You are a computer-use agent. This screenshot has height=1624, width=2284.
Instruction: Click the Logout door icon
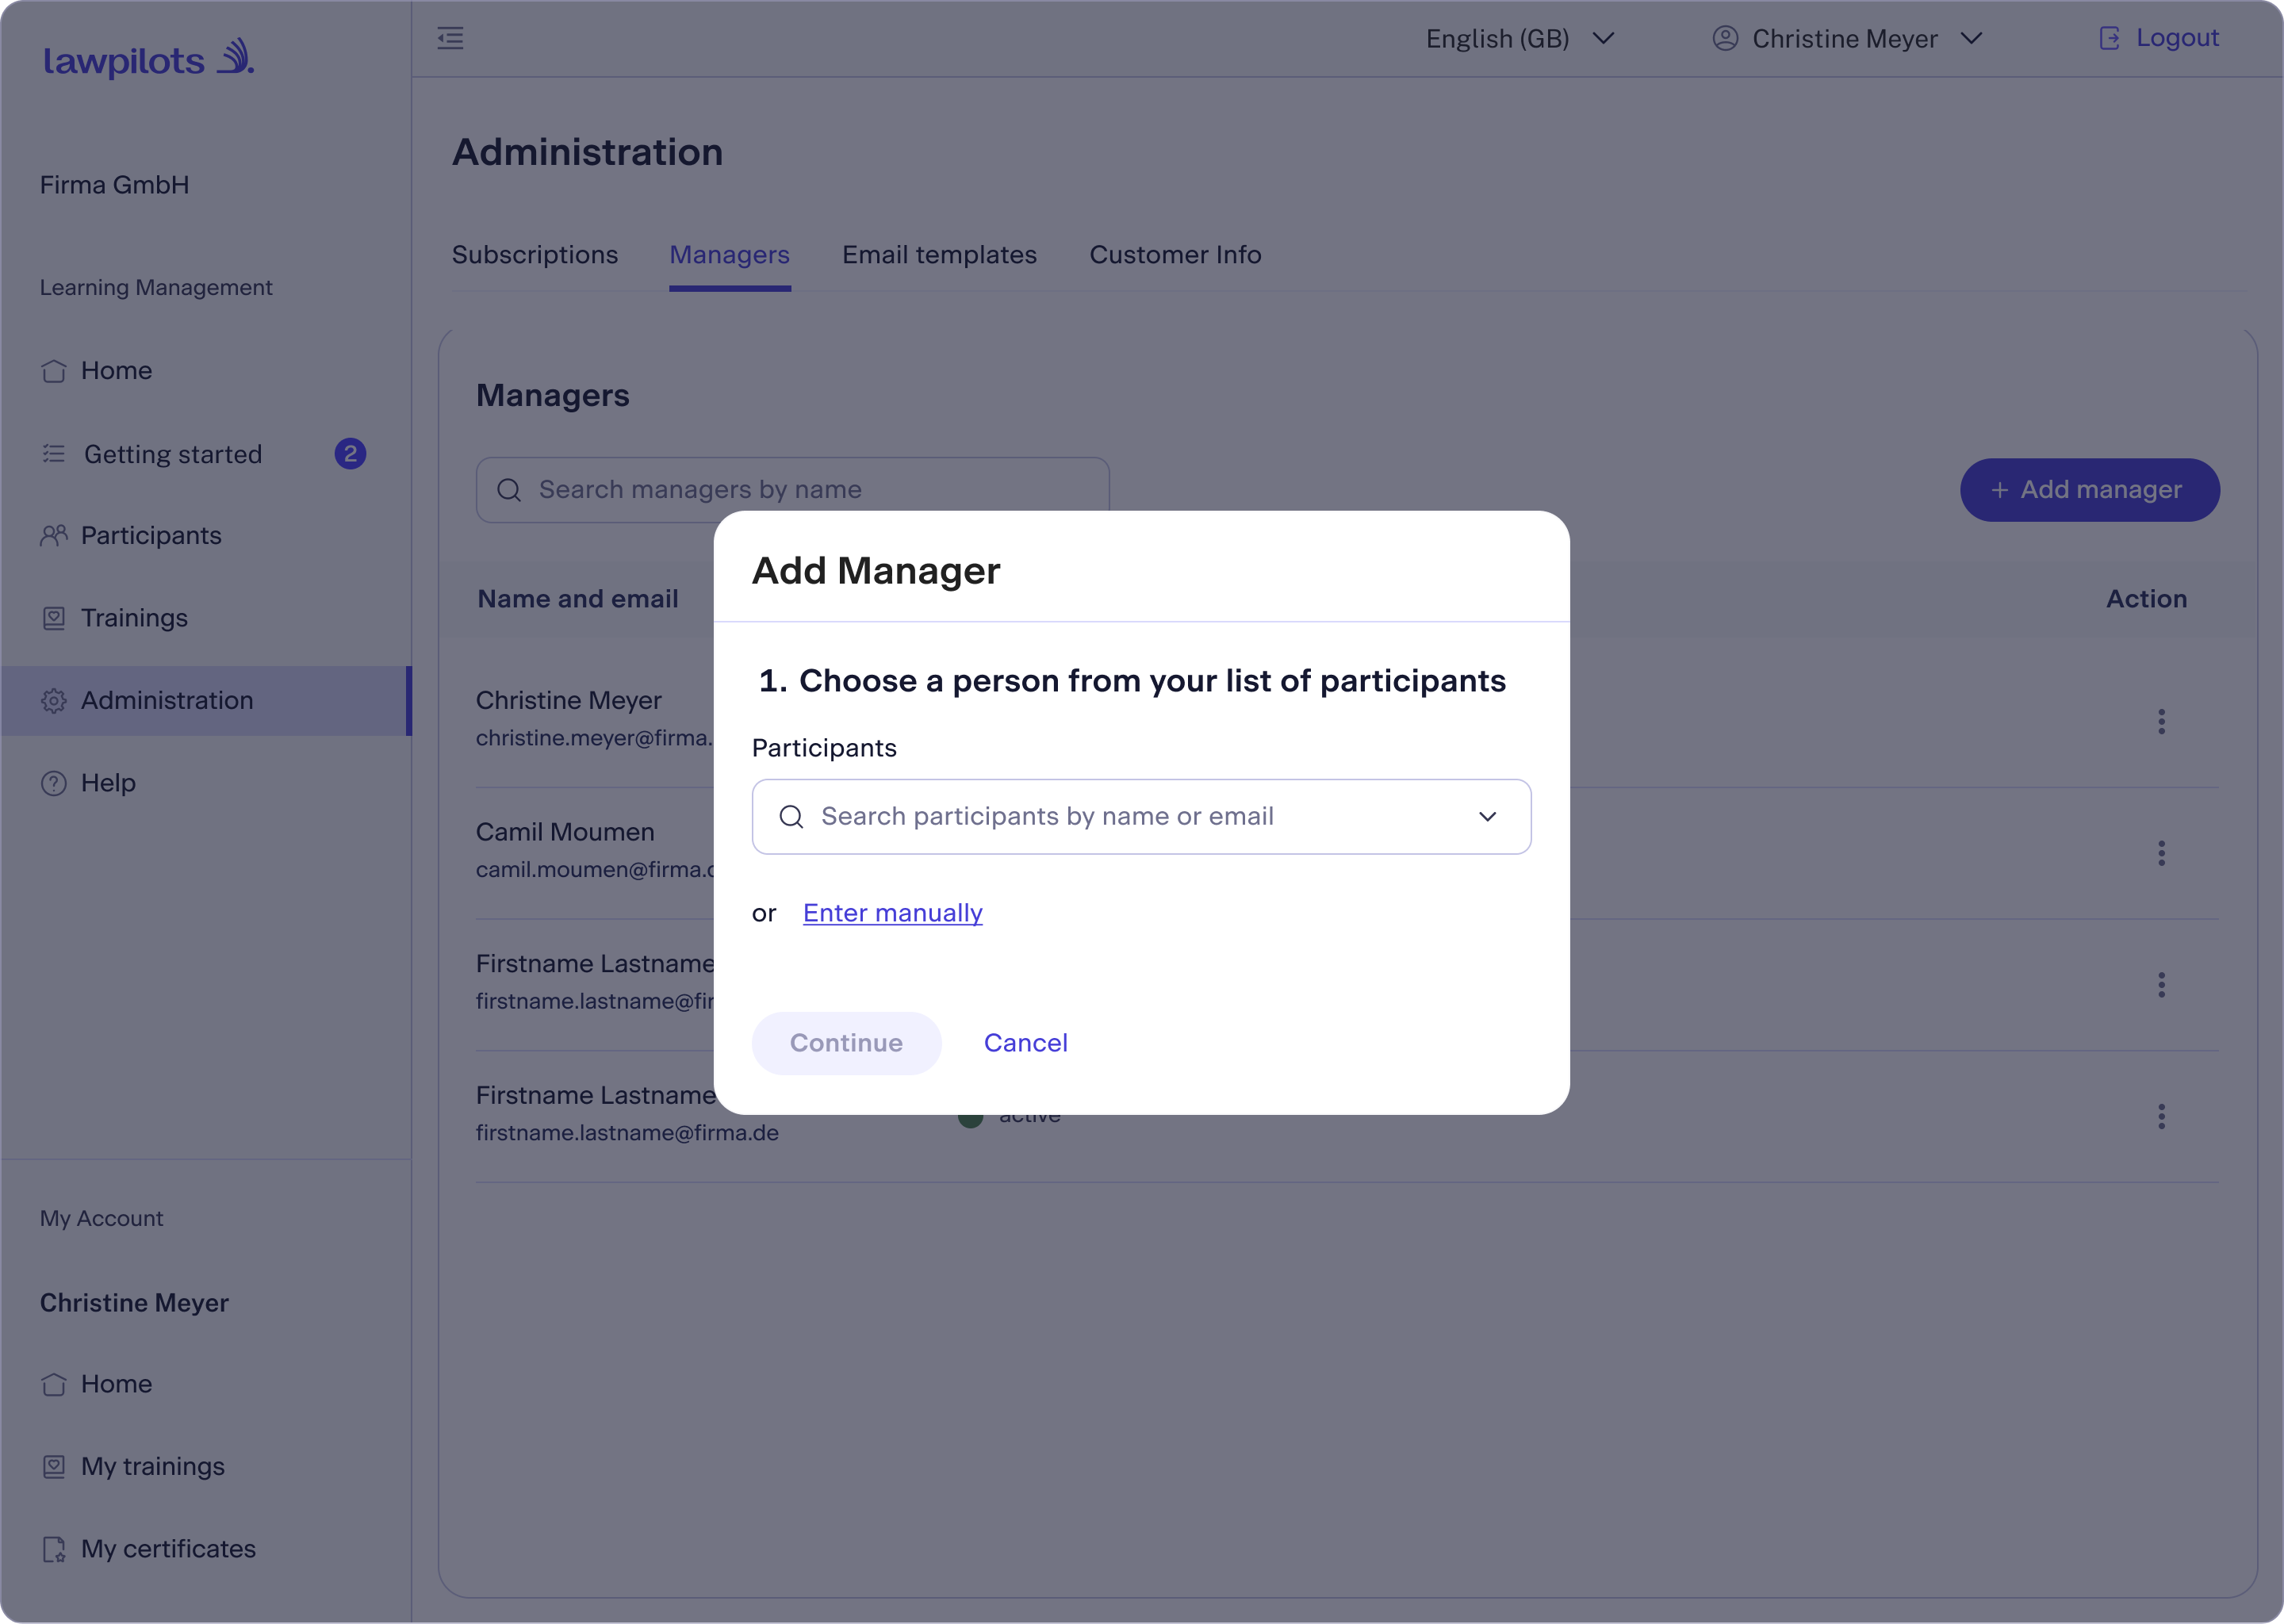(x=2109, y=38)
